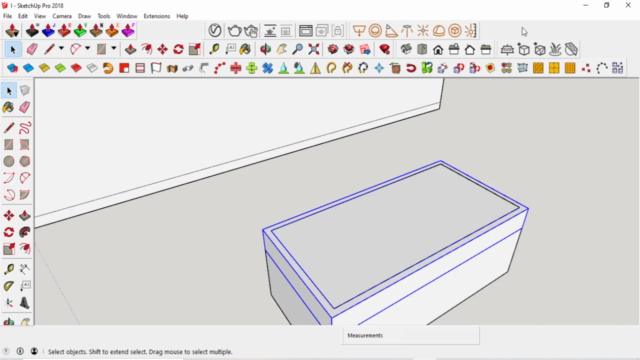
Task: Switch to Top view
Action: 422,49
